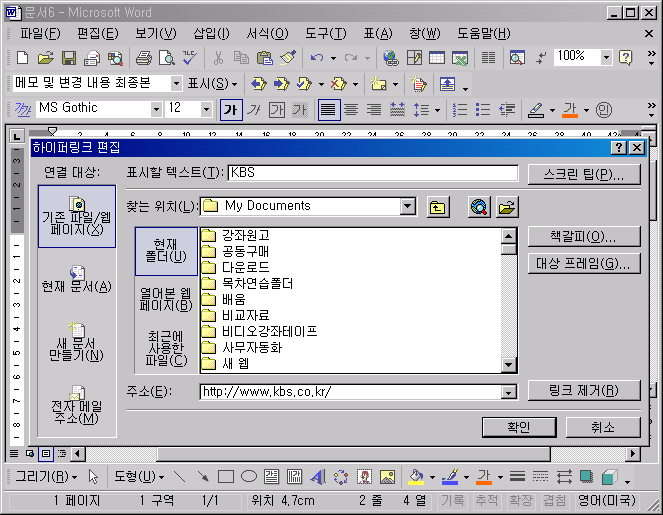Click the 스크린 팁(P) button
Screen dimensions: 663x515
click(584, 175)
